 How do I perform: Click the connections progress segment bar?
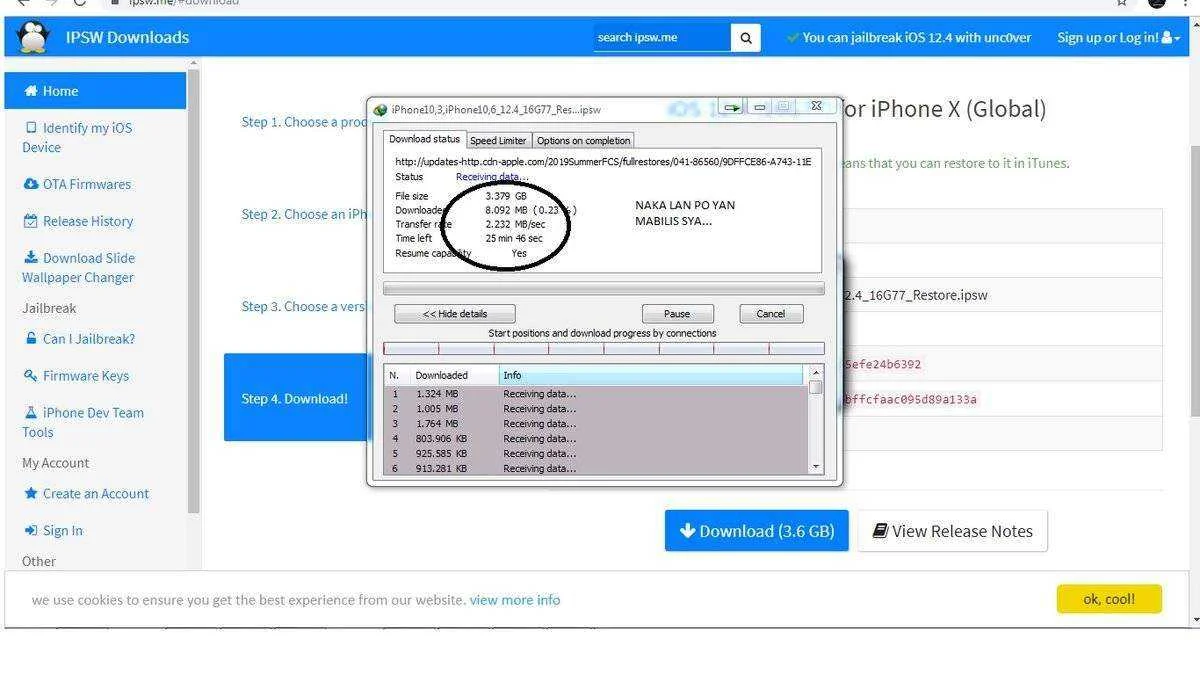pos(604,349)
